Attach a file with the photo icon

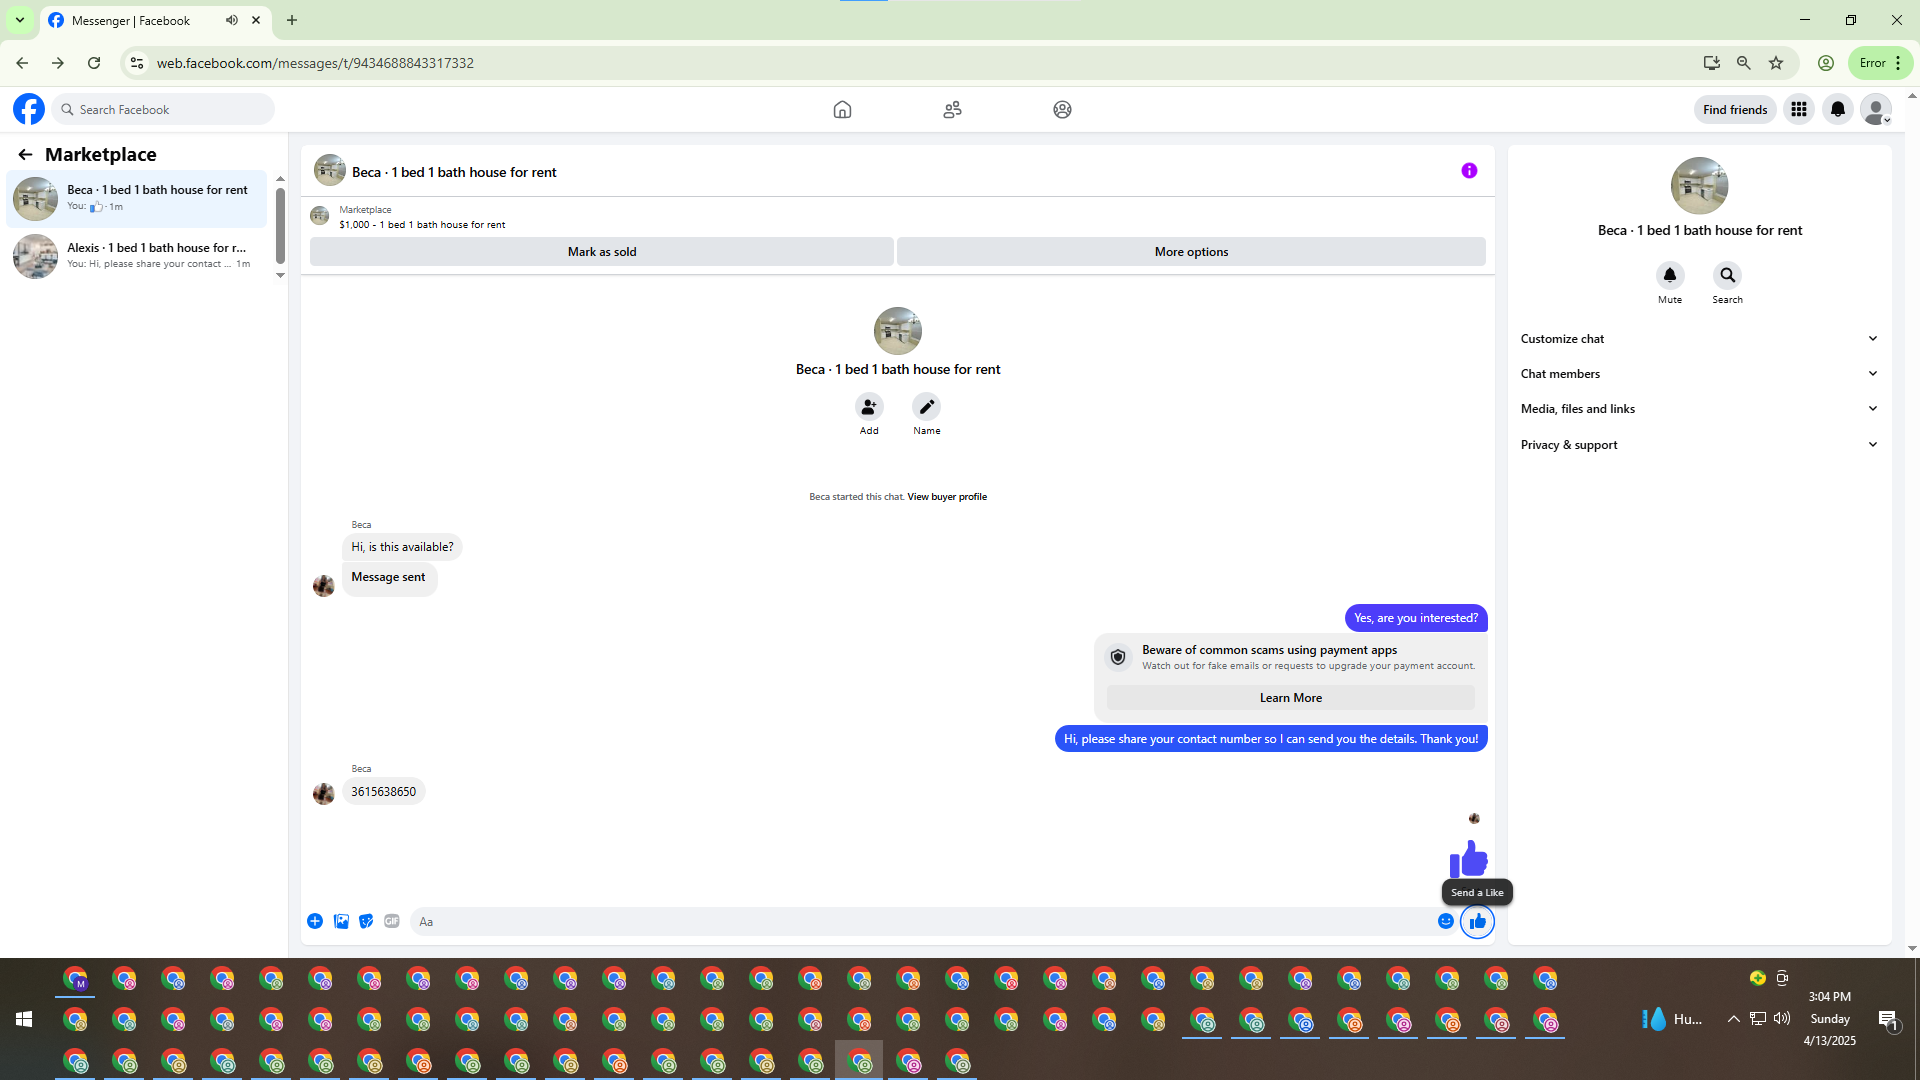click(x=341, y=921)
